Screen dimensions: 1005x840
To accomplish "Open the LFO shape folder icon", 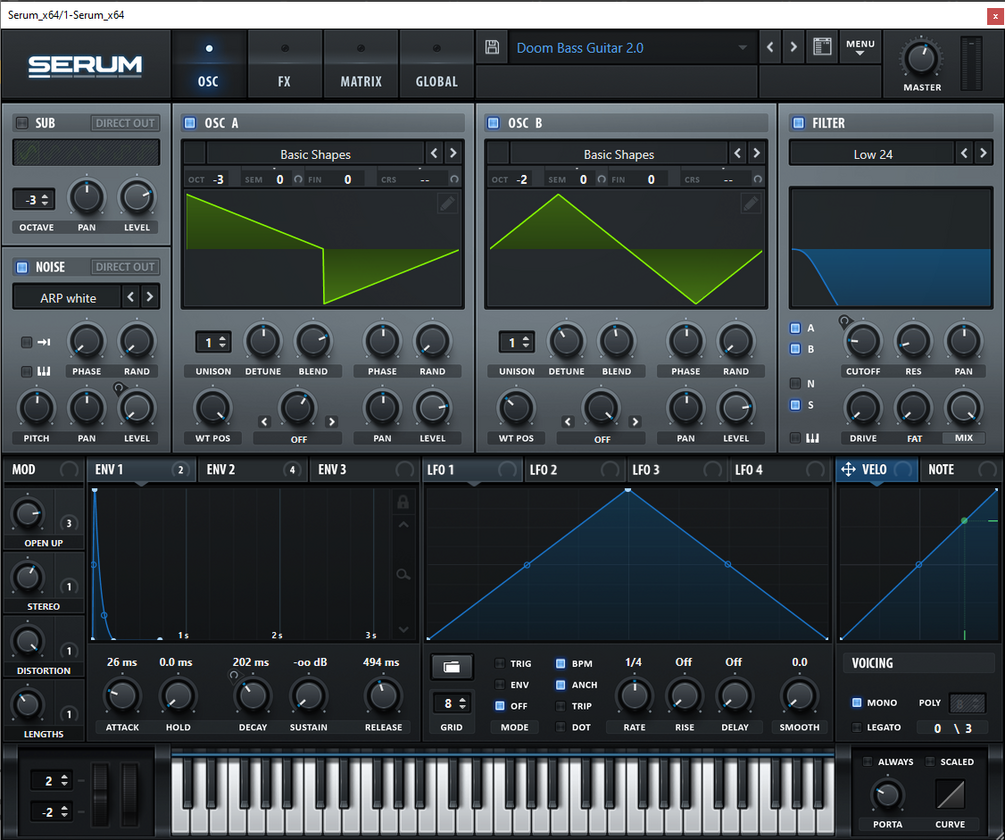I will tap(452, 667).
